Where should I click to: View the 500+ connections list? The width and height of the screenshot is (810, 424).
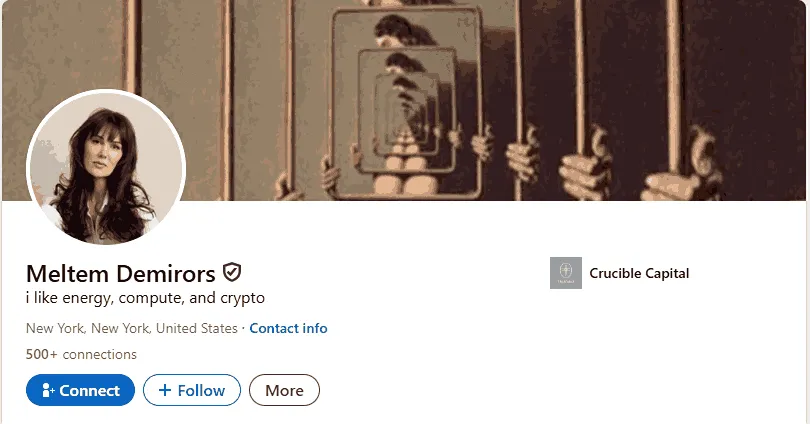pyautogui.click(x=81, y=354)
